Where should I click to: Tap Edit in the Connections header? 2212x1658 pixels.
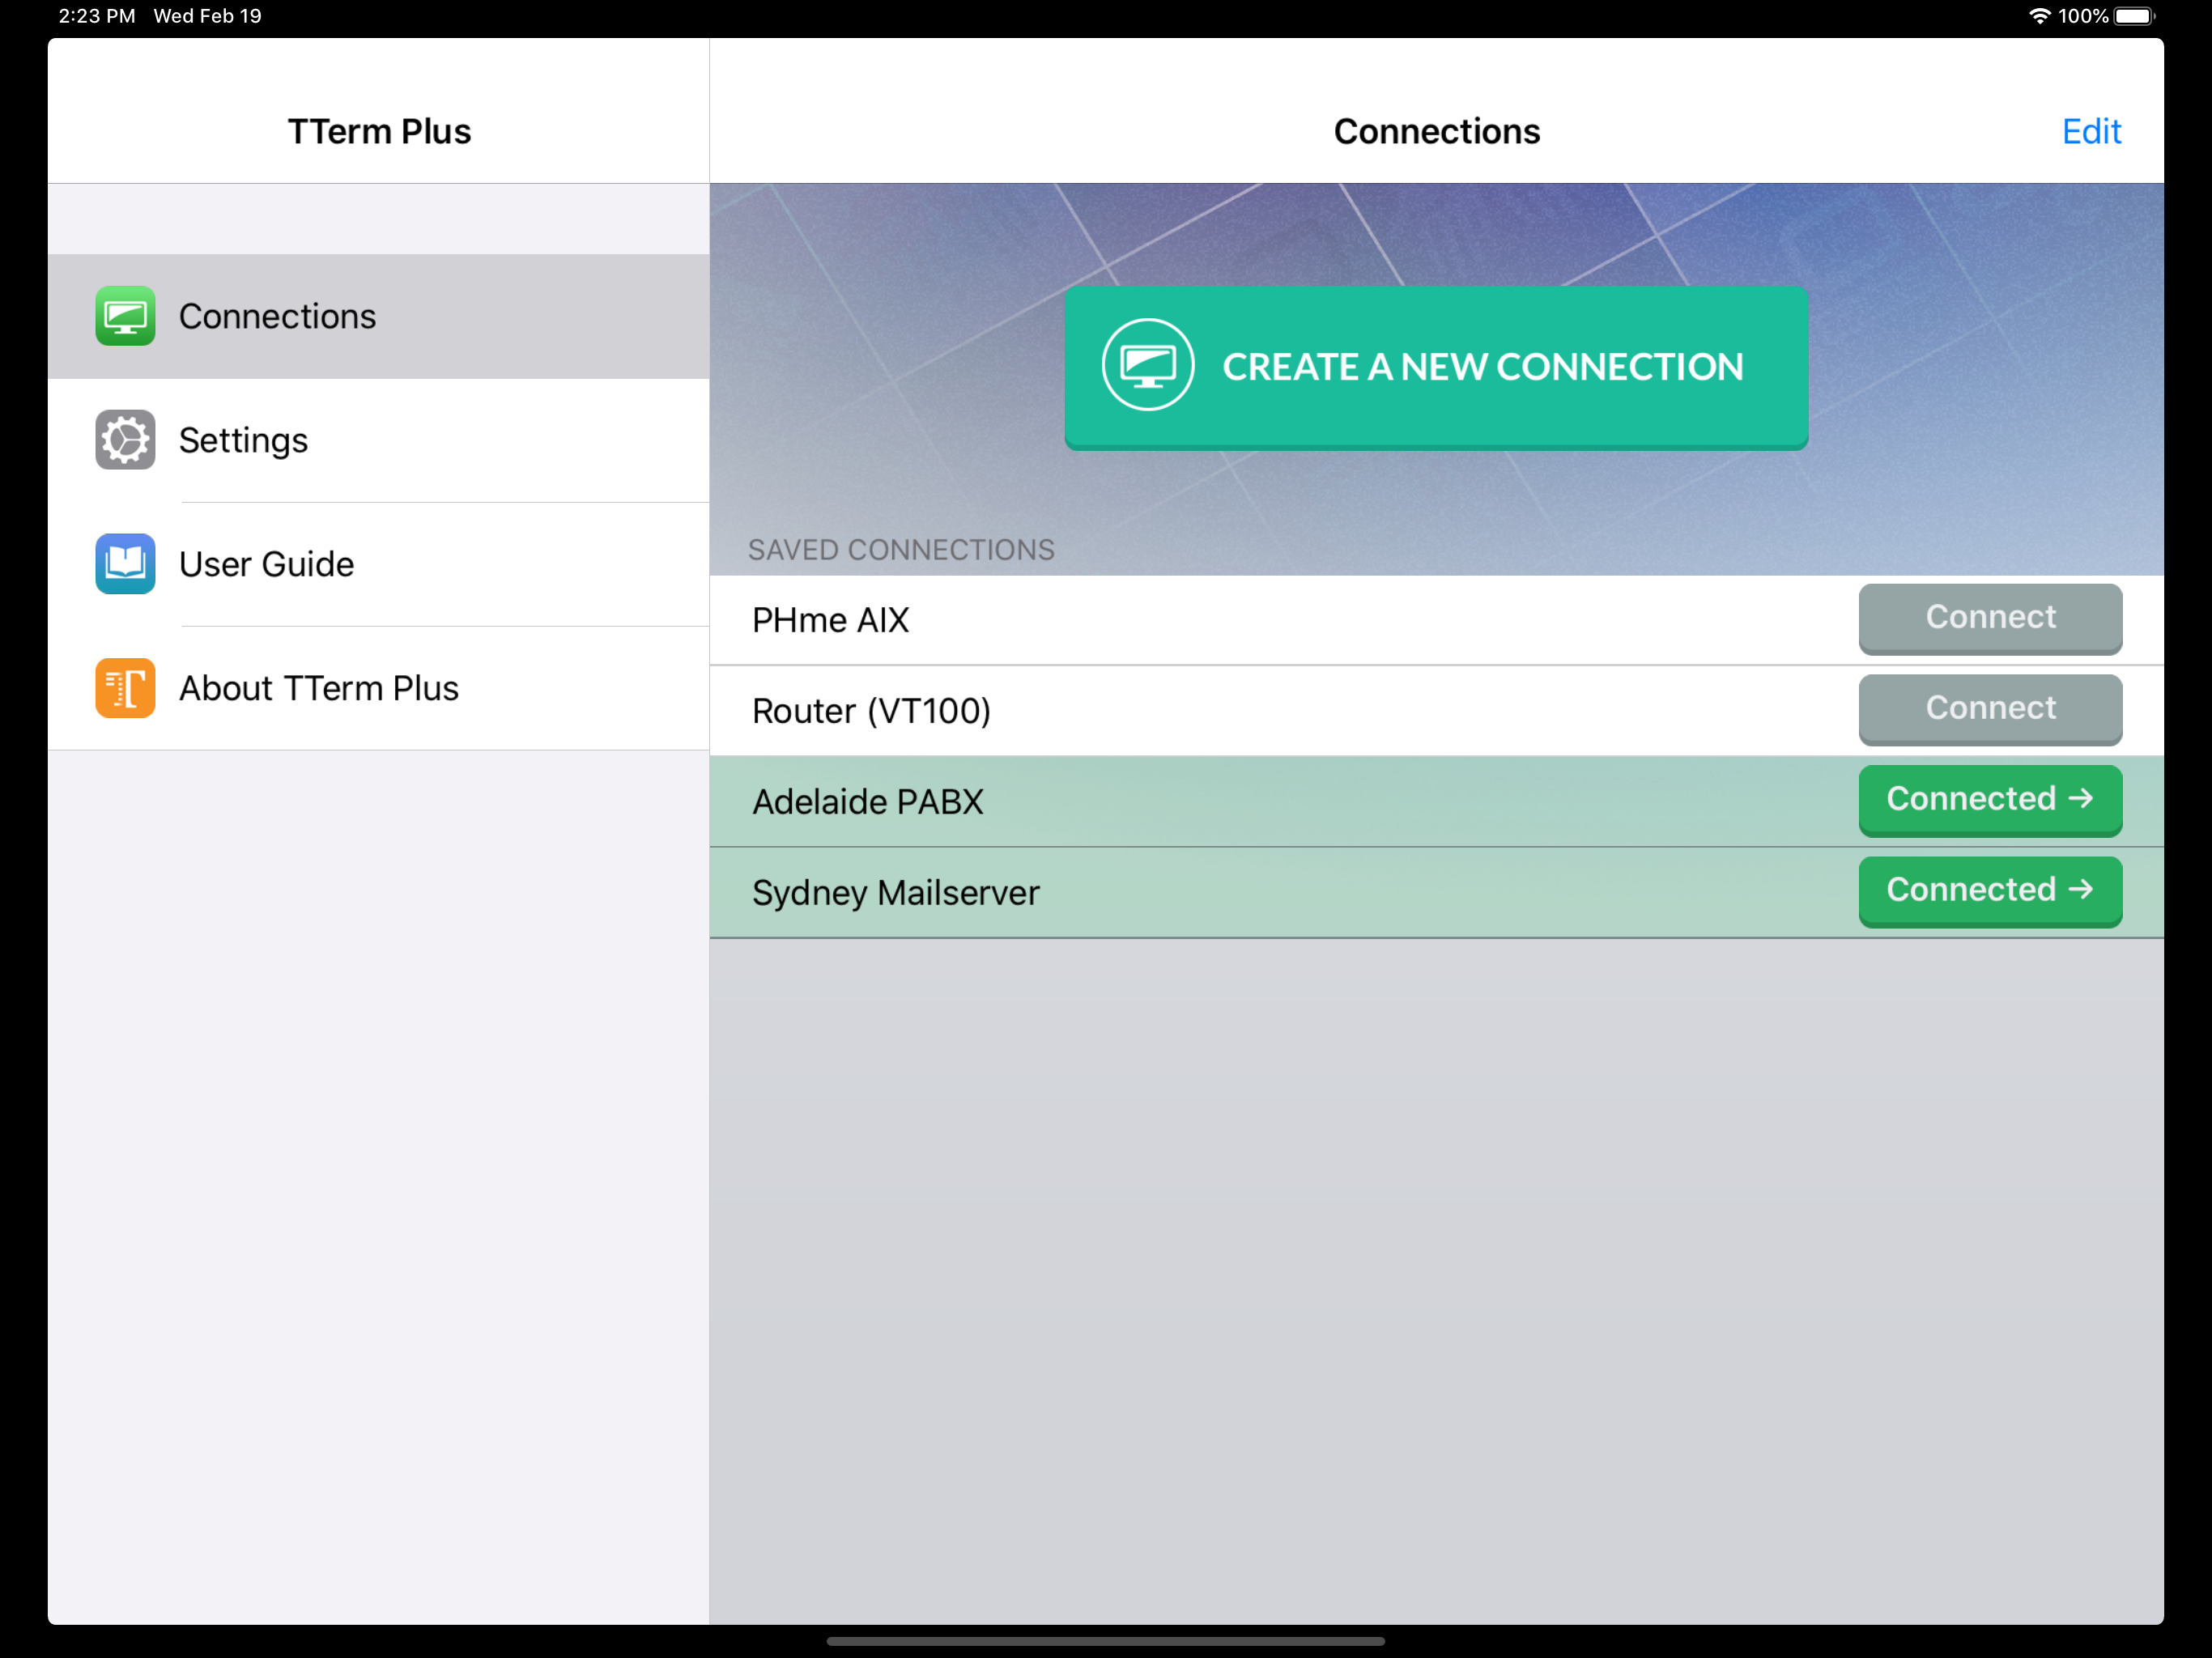click(2091, 131)
